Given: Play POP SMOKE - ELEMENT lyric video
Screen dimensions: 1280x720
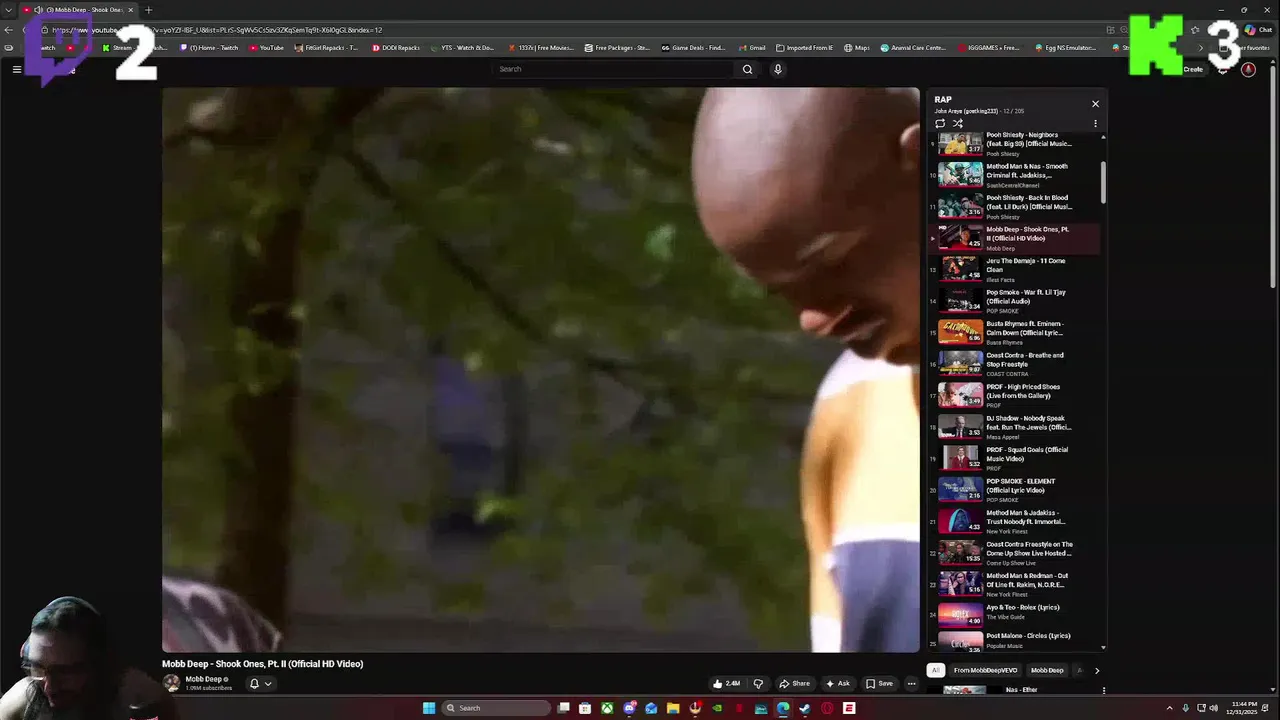Looking at the screenshot, I should pos(1015,490).
